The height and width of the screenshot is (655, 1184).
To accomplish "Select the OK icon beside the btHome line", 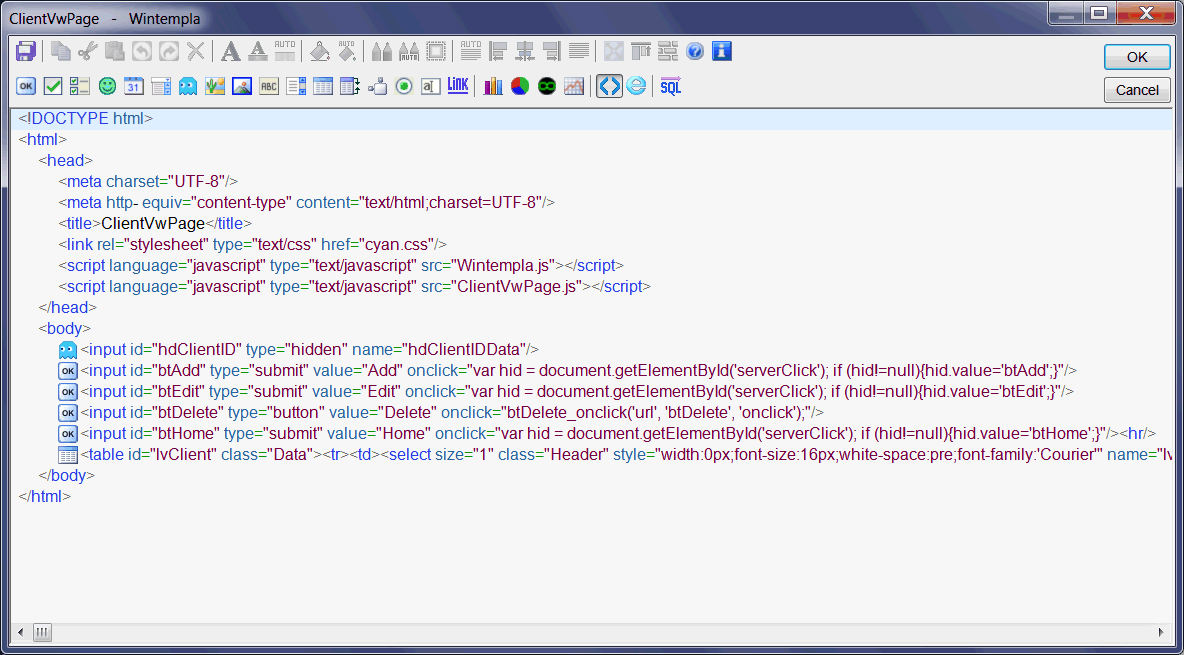I will [x=68, y=434].
